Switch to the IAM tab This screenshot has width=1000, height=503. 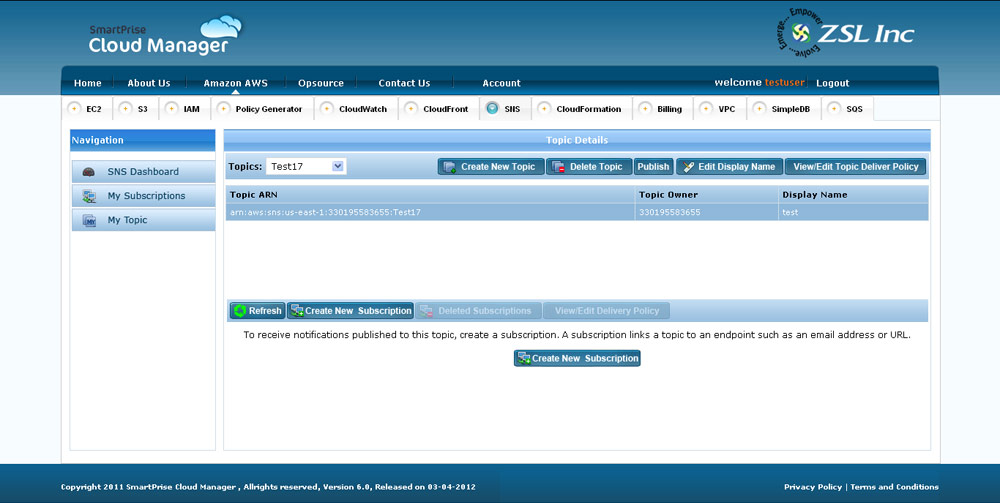[185, 109]
